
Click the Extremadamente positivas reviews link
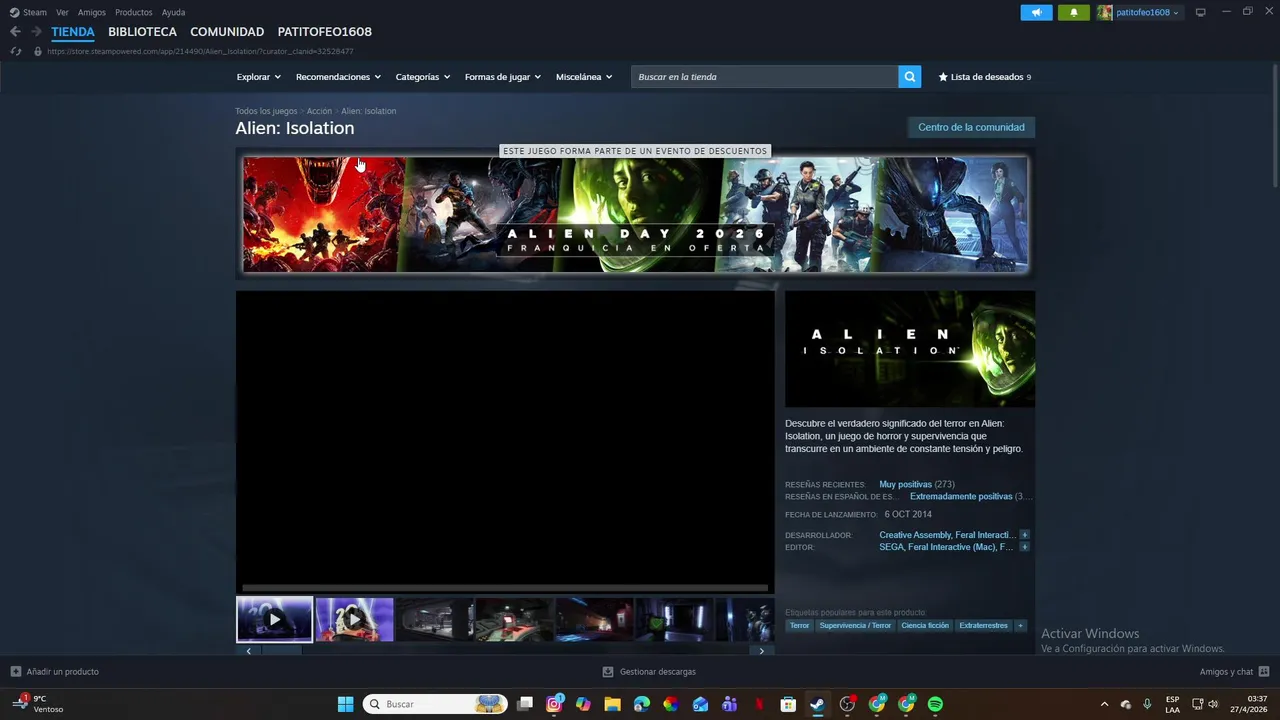point(961,496)
